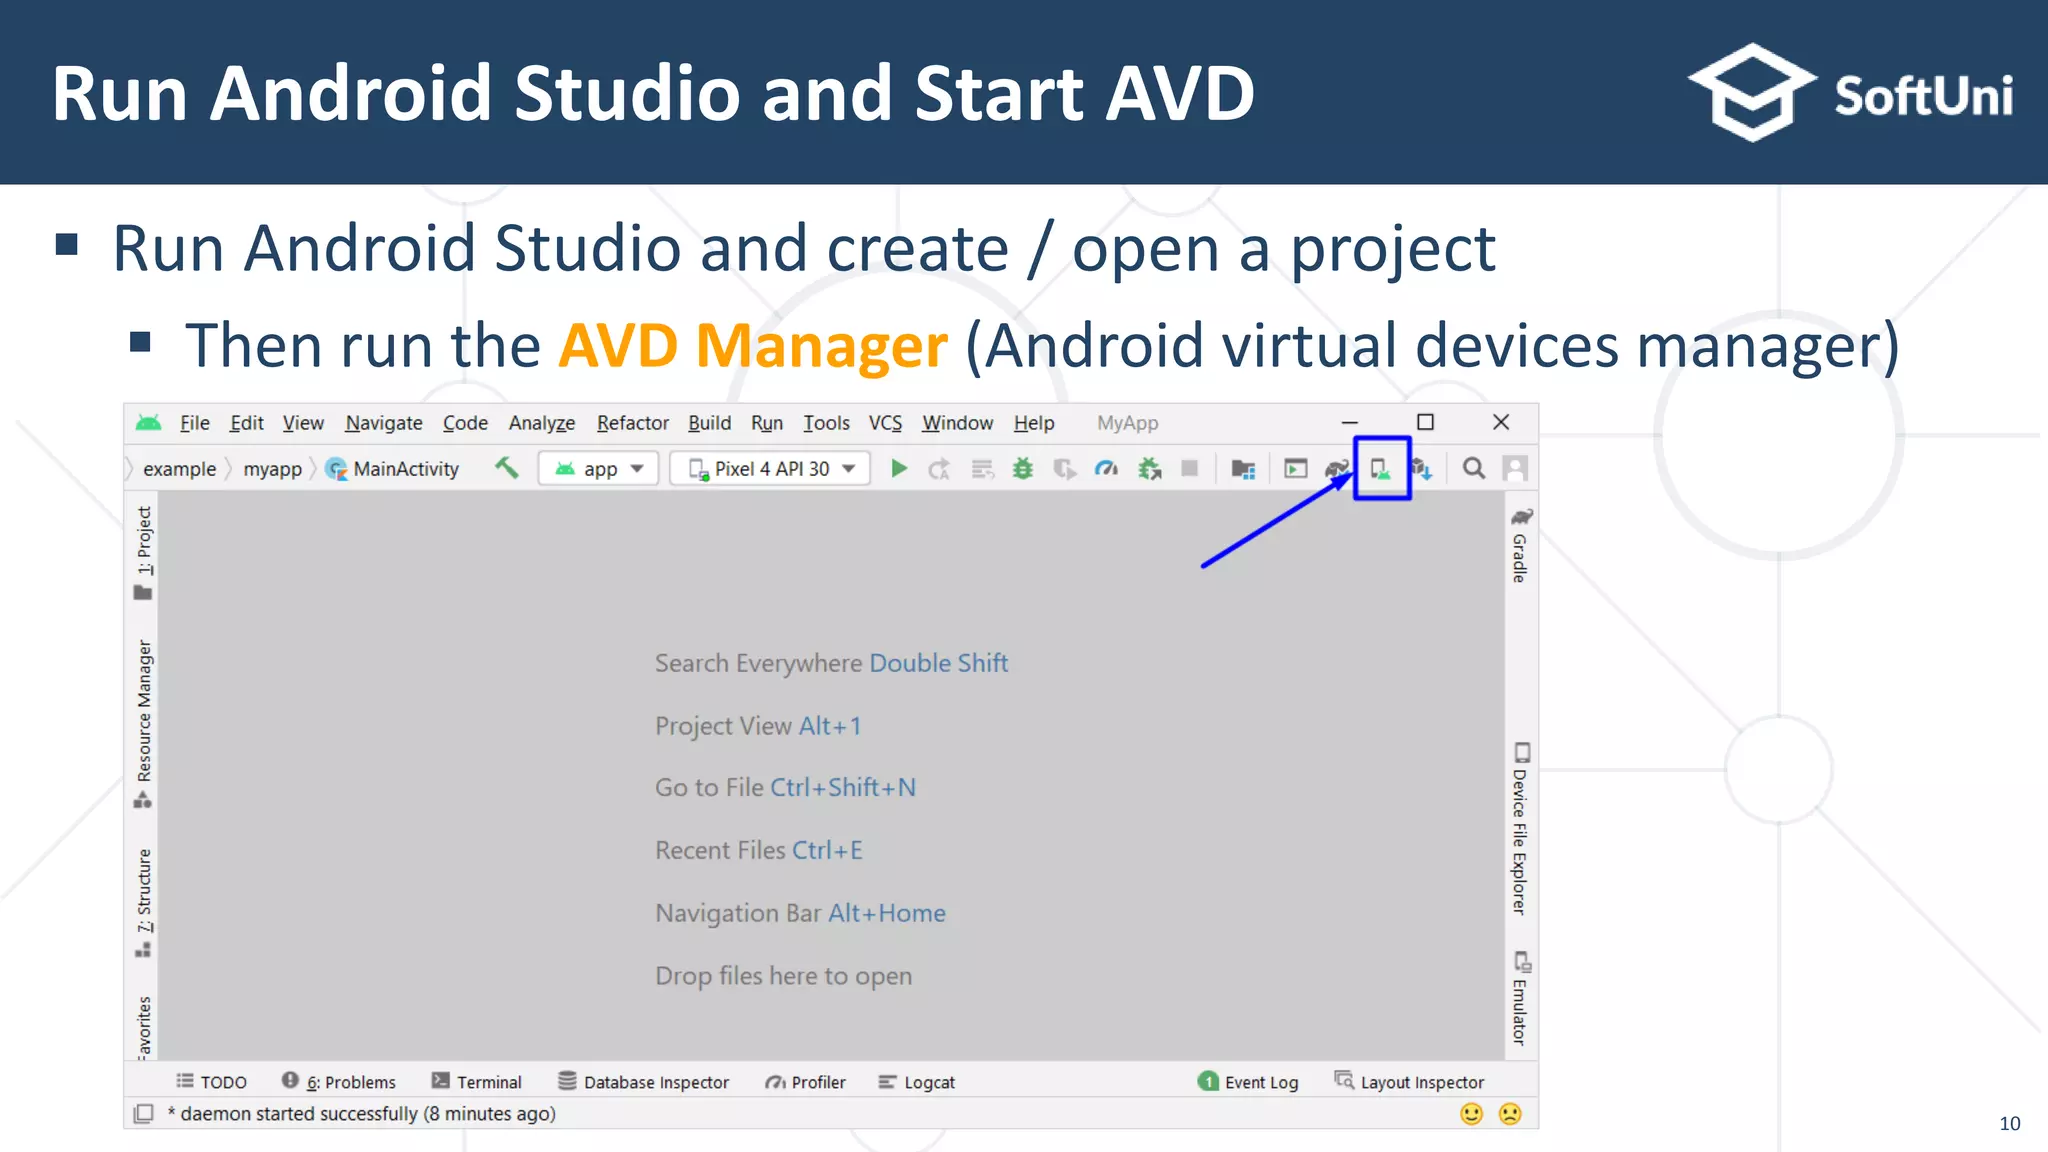
Task: Open the Run Anything icon in toolbar
Action: (x=1295, y=468)
